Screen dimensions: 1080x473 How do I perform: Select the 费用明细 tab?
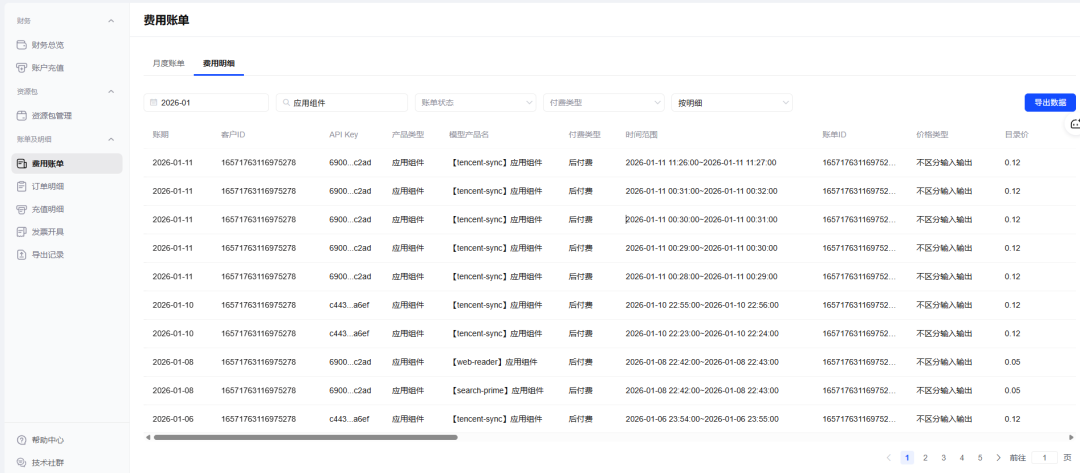coord(218,63)
